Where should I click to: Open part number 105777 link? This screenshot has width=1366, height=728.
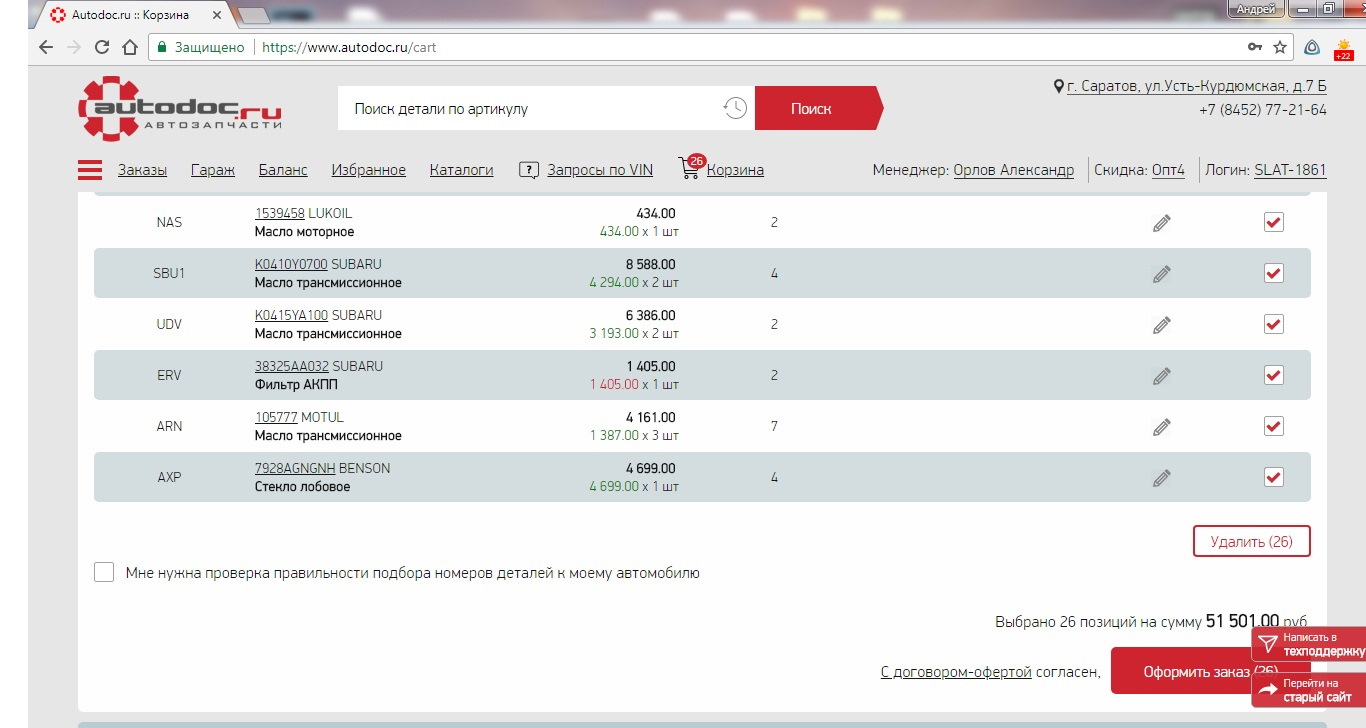tap(276, 417)
